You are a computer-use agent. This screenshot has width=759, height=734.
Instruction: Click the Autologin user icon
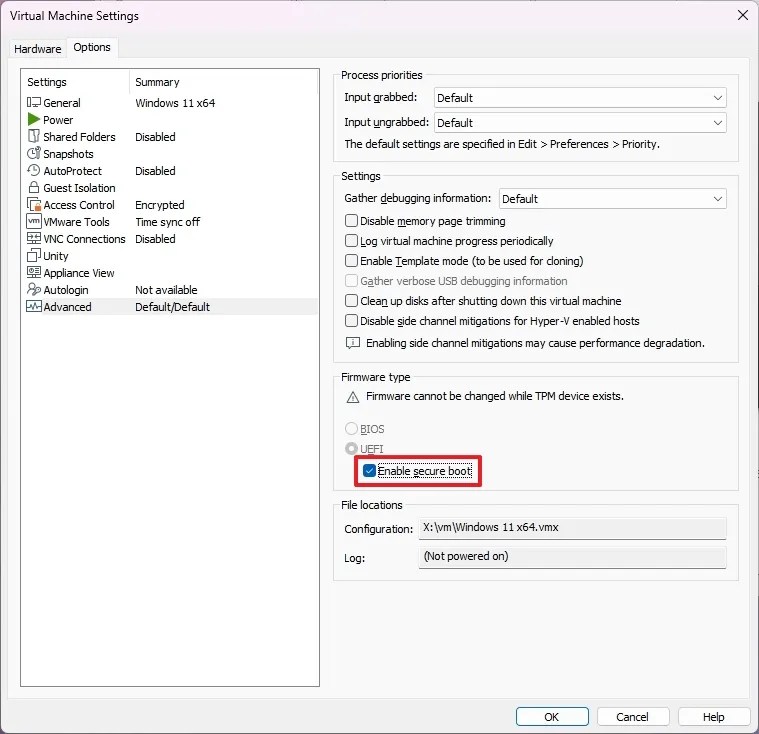(33, 289)
